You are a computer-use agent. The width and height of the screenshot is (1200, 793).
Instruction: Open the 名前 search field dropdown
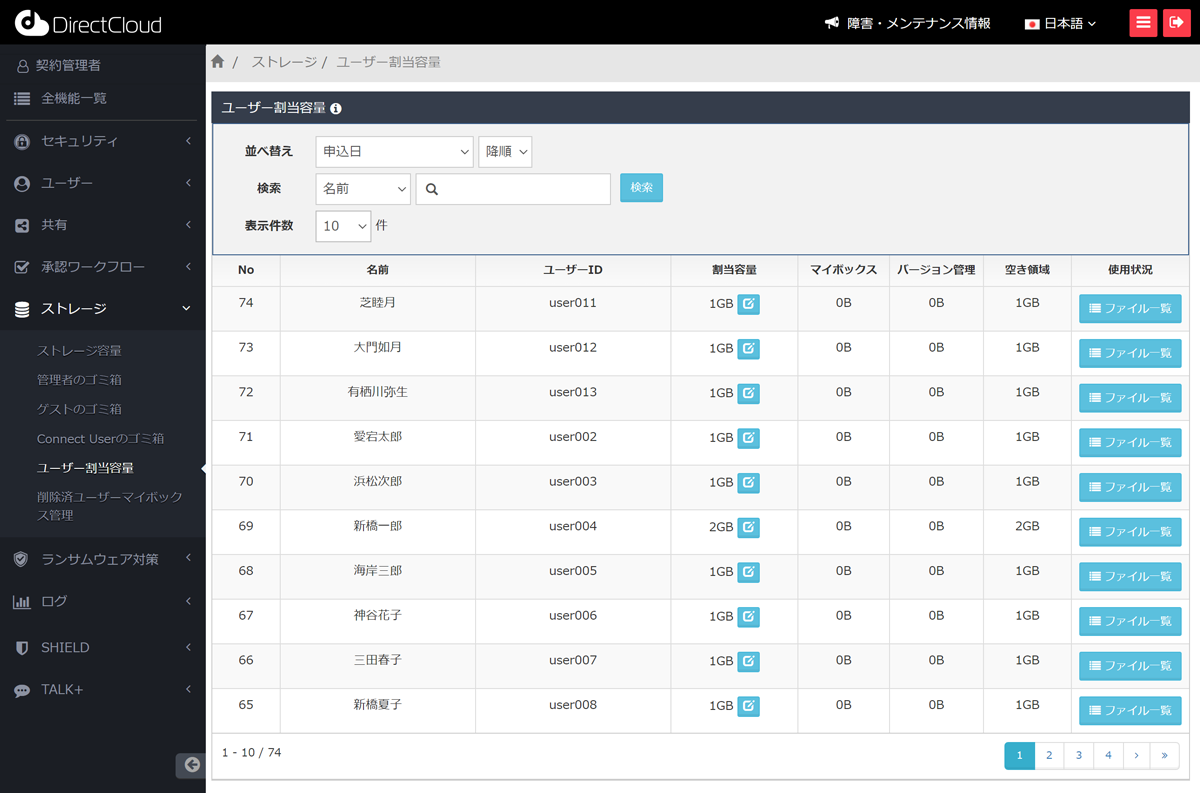[363, 189]
